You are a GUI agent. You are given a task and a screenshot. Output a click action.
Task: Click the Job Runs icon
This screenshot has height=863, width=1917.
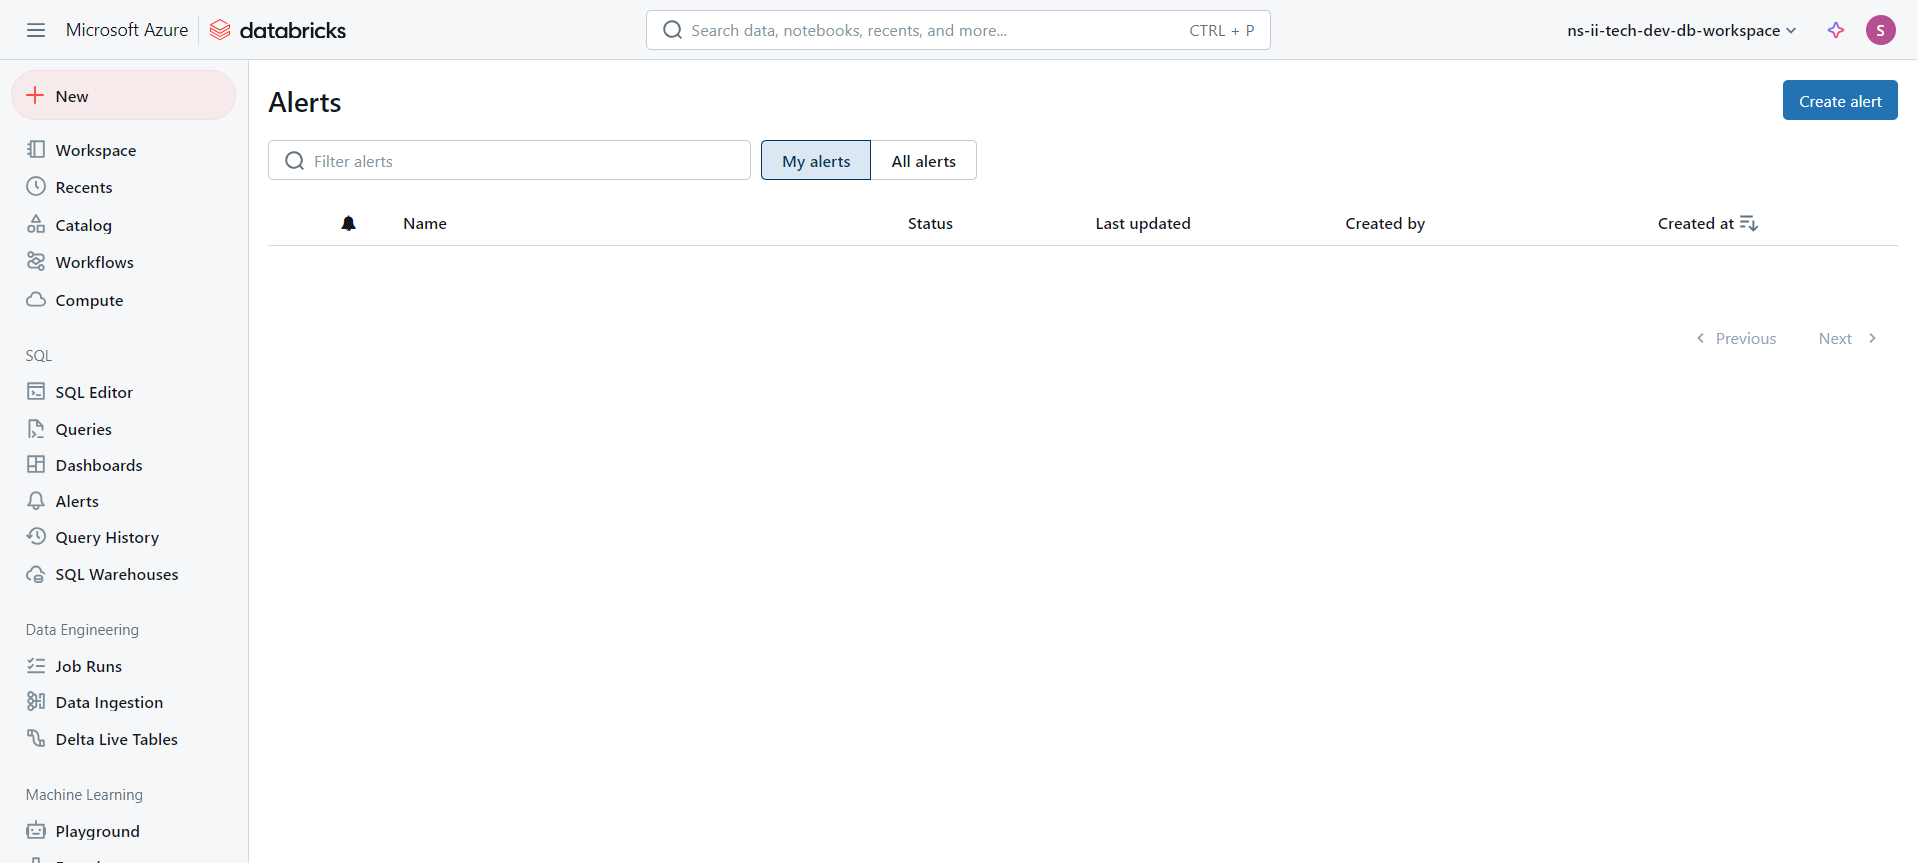[x=36, y=665]
